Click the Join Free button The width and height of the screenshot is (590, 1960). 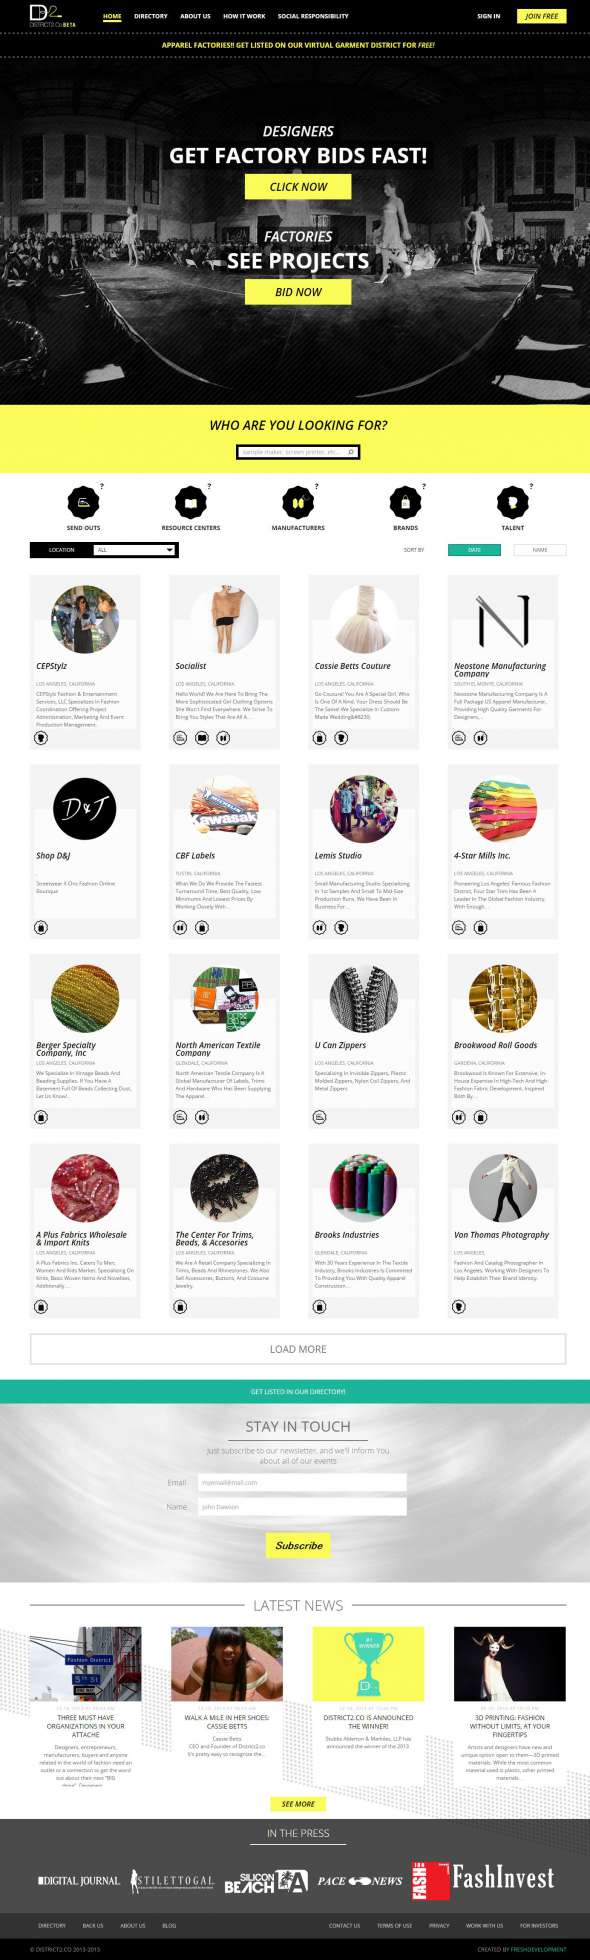[542, 16]
